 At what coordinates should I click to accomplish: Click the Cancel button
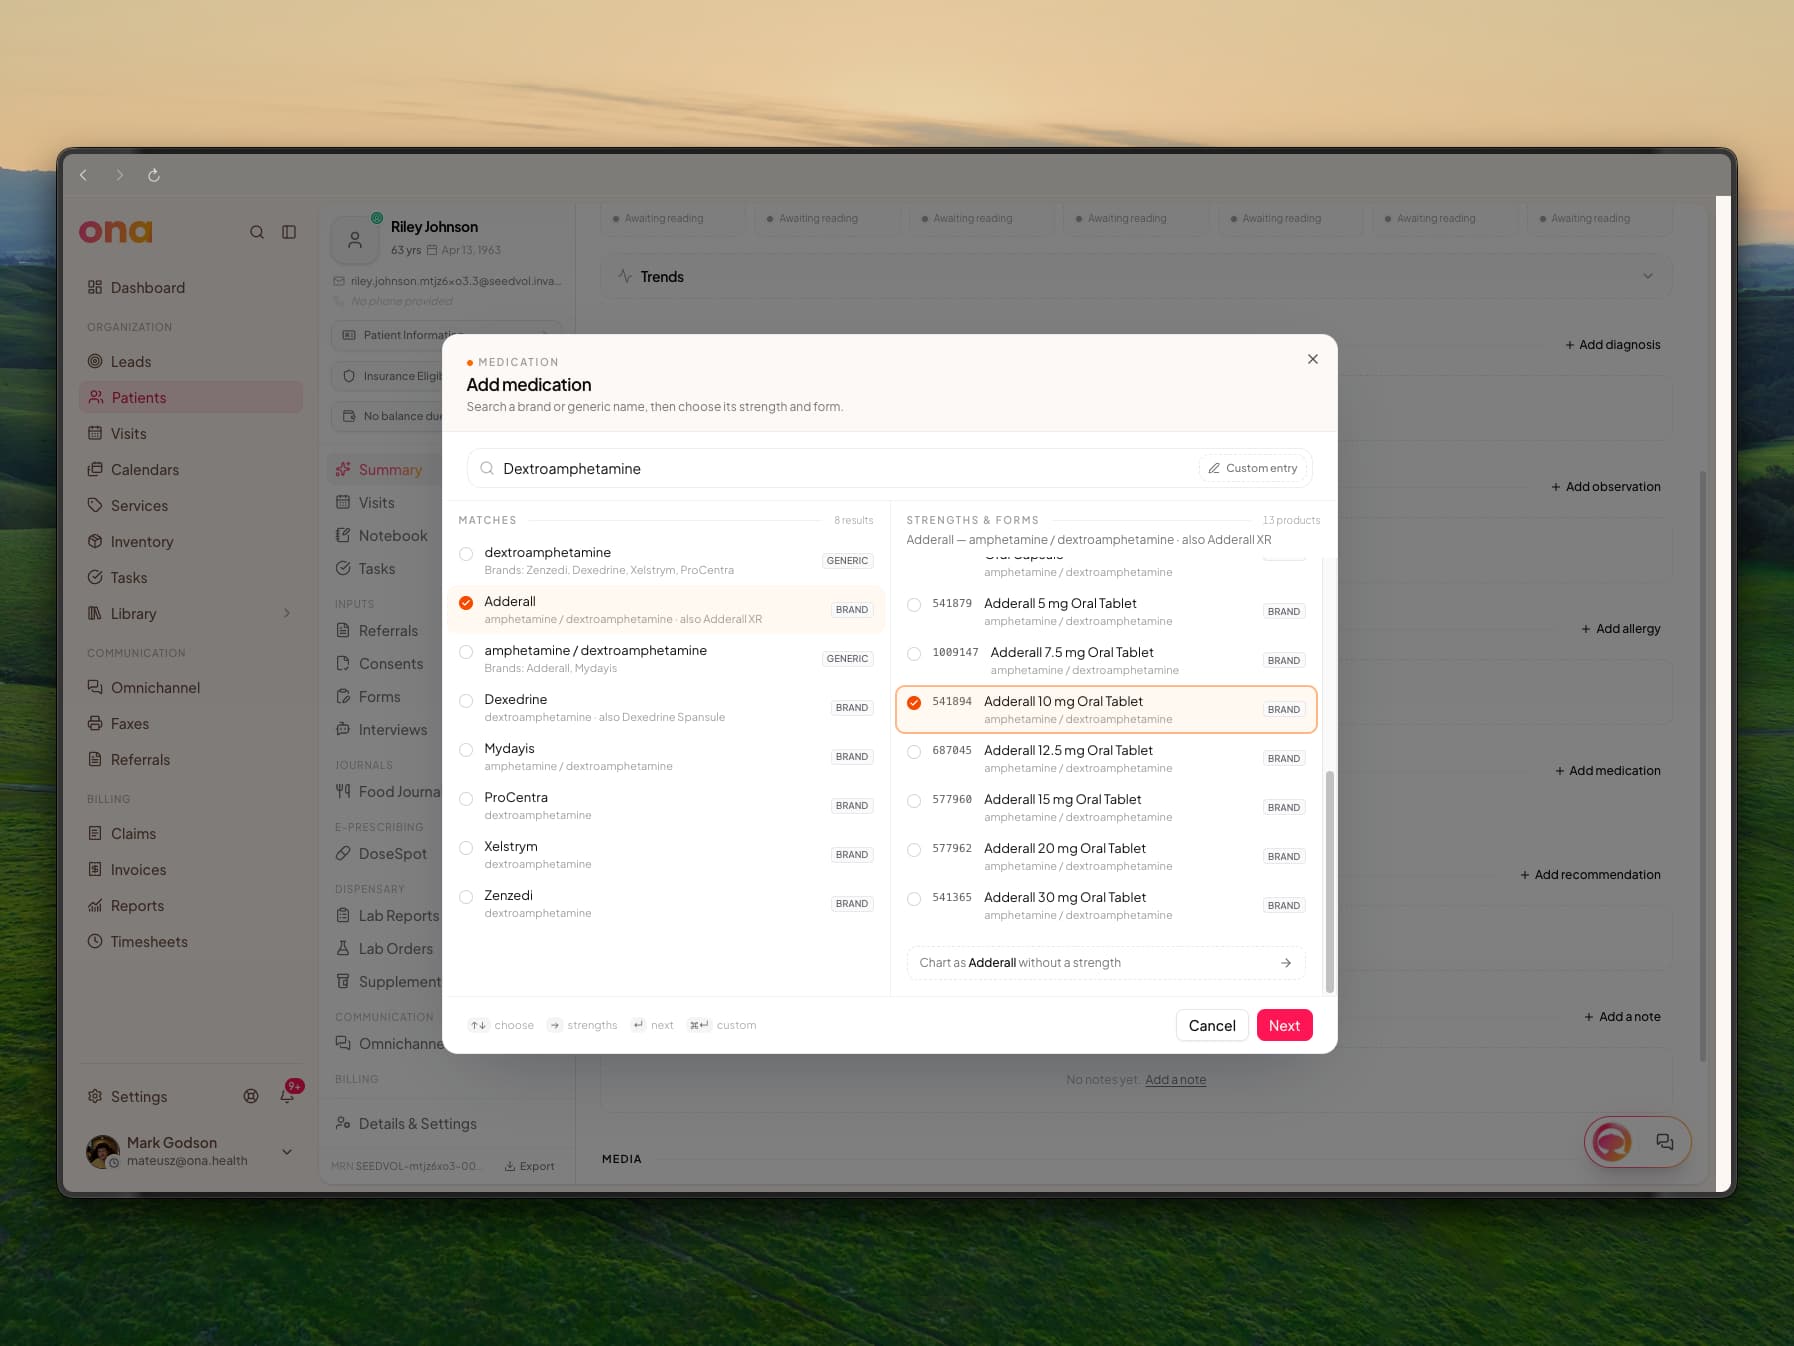(1212, 1026)
